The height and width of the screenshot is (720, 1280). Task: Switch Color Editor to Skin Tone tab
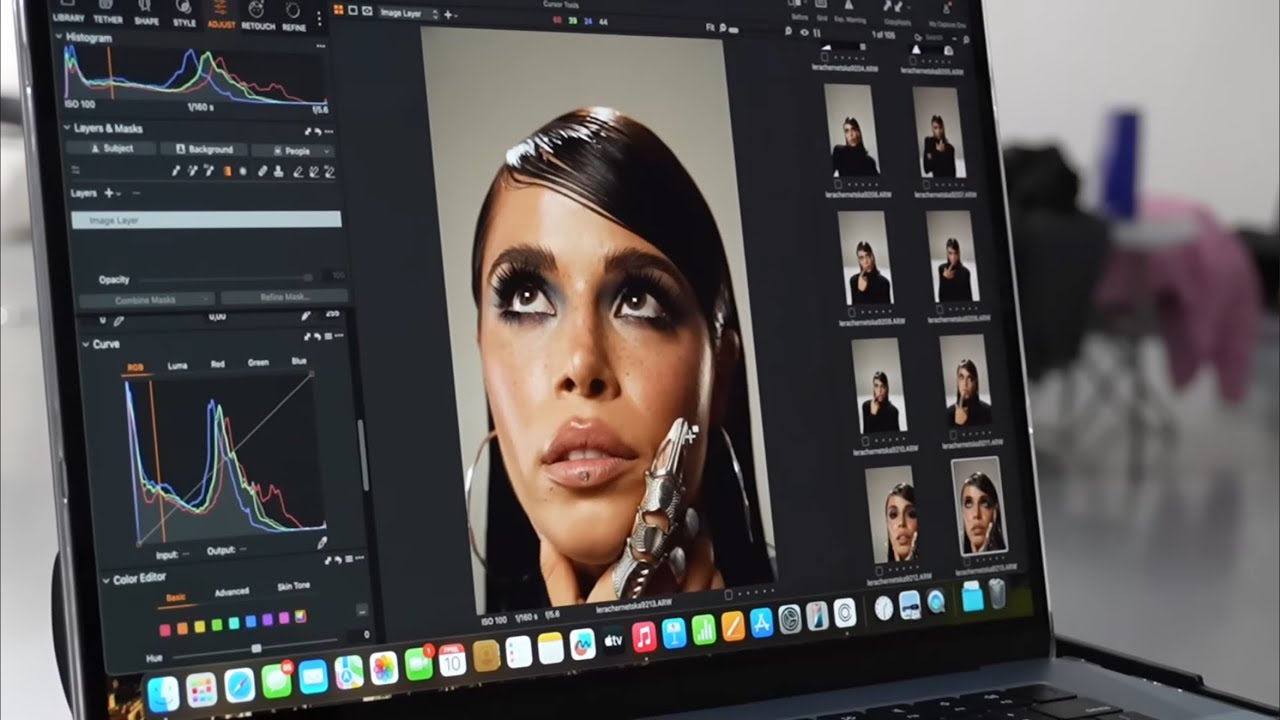[x=293, y=587]
